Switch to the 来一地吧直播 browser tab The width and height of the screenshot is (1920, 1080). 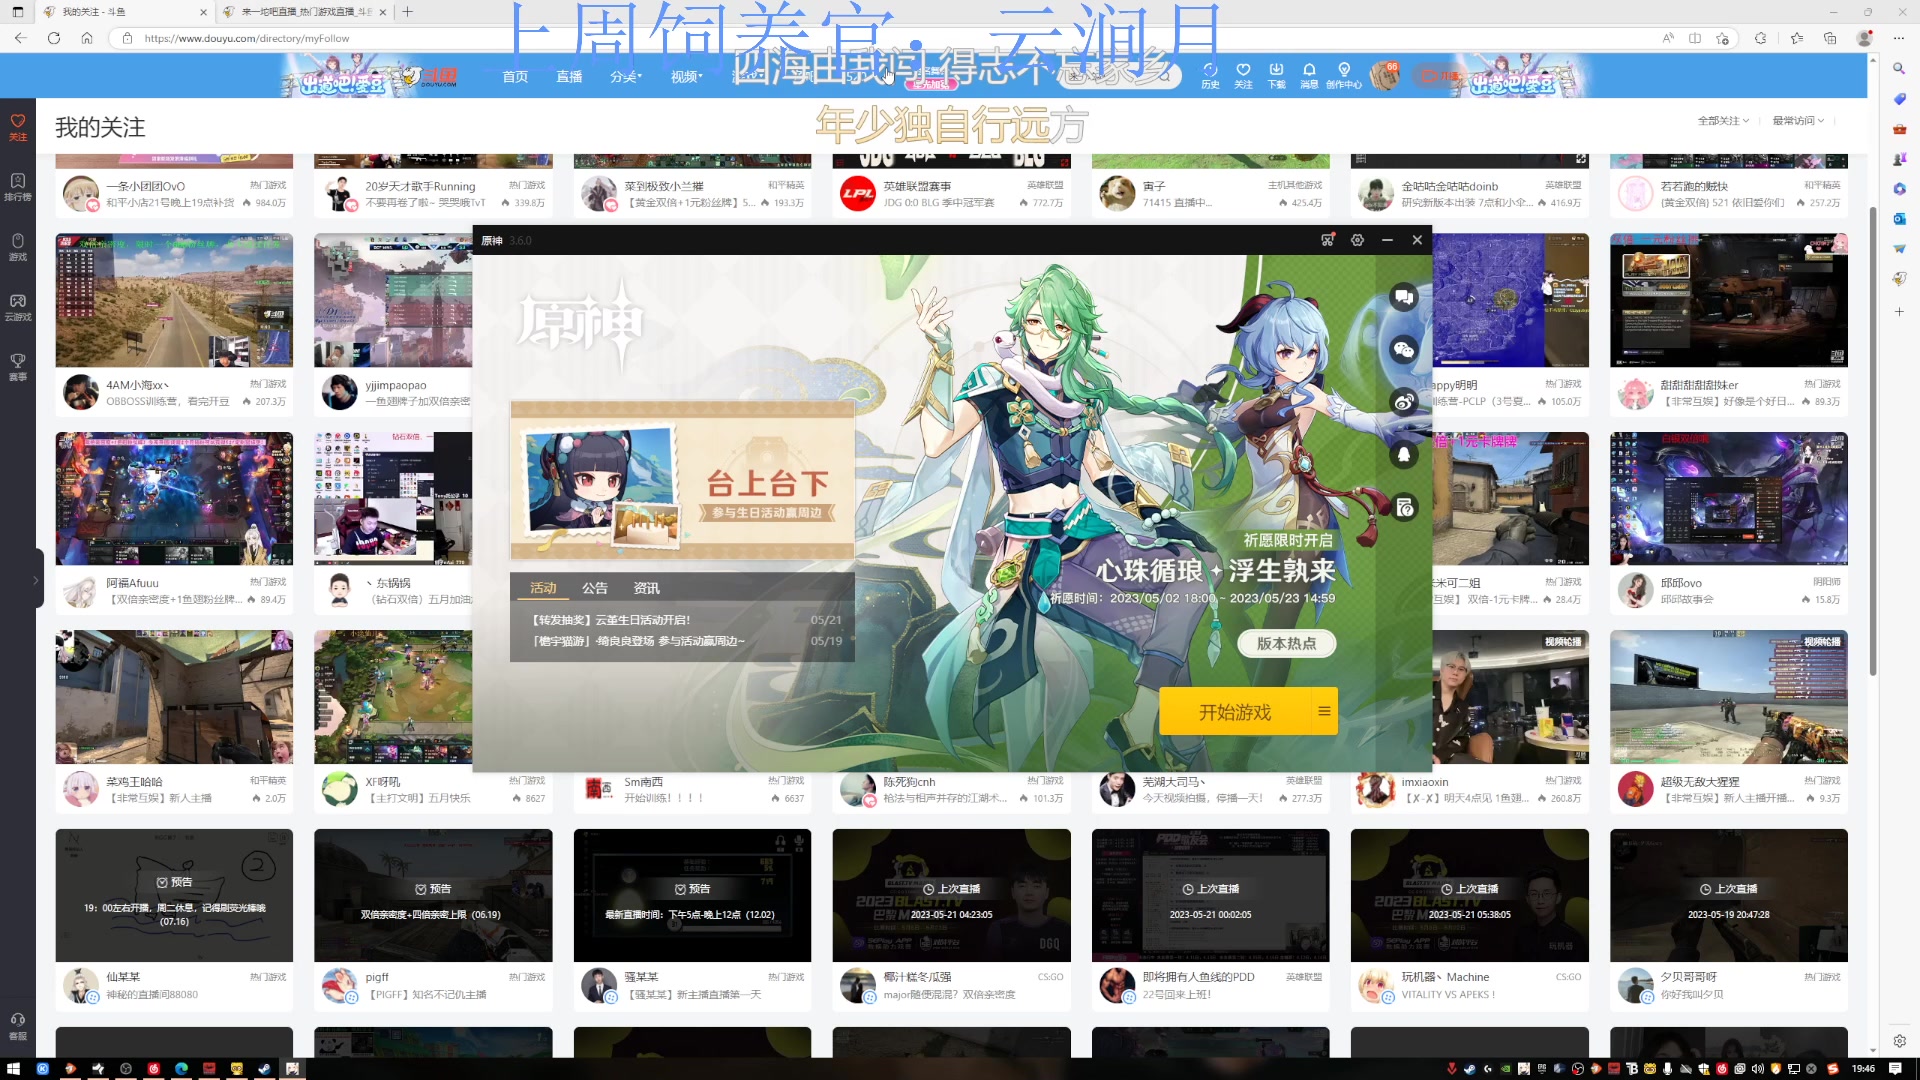(x=305, y=12)
